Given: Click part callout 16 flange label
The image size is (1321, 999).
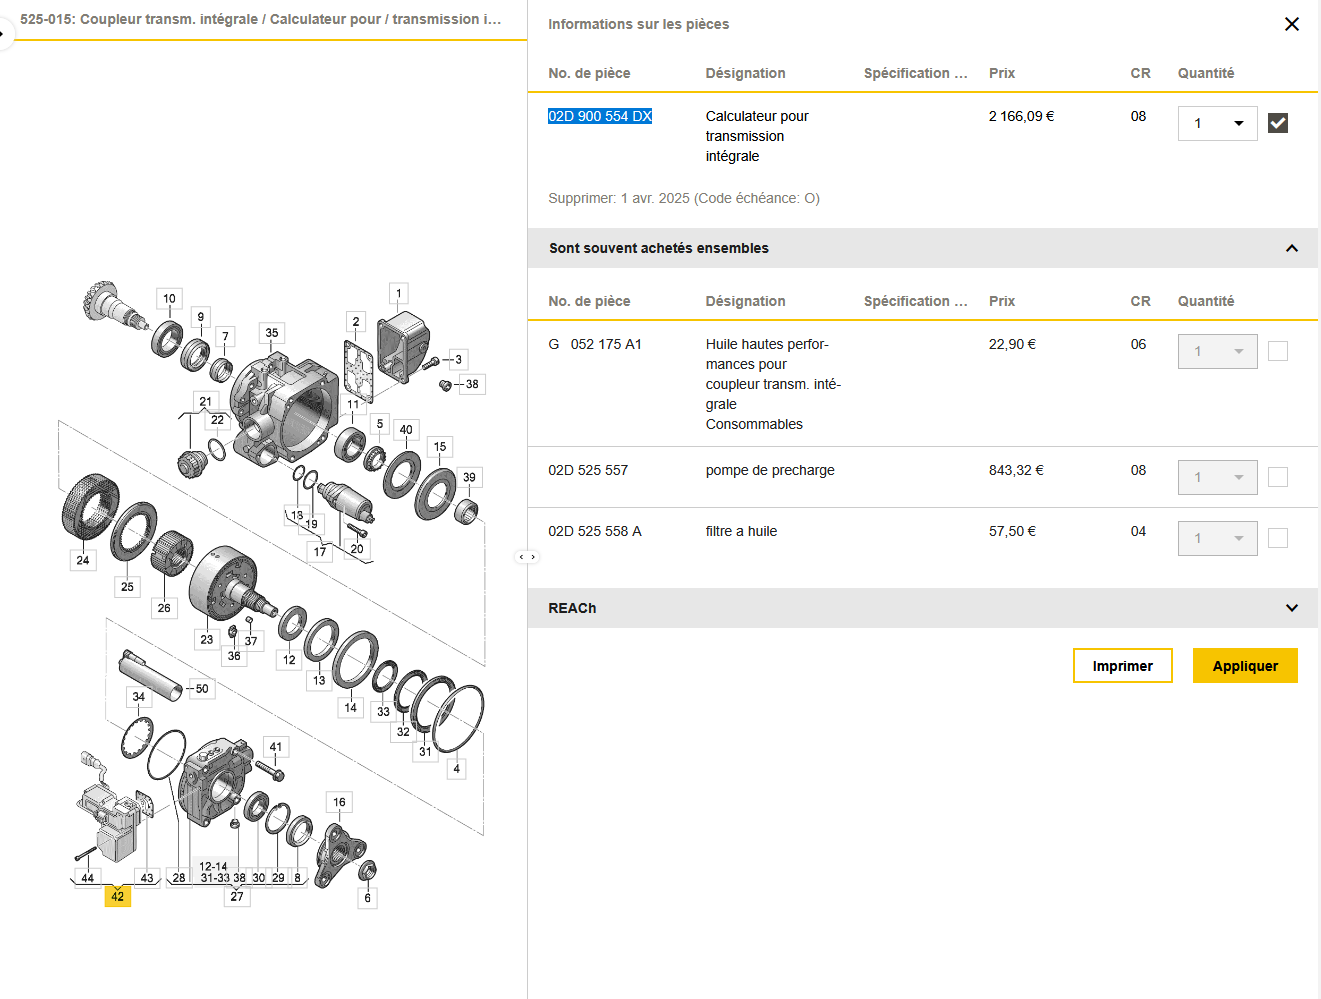Looking at the screenshot, I should (x=339, y=802).
